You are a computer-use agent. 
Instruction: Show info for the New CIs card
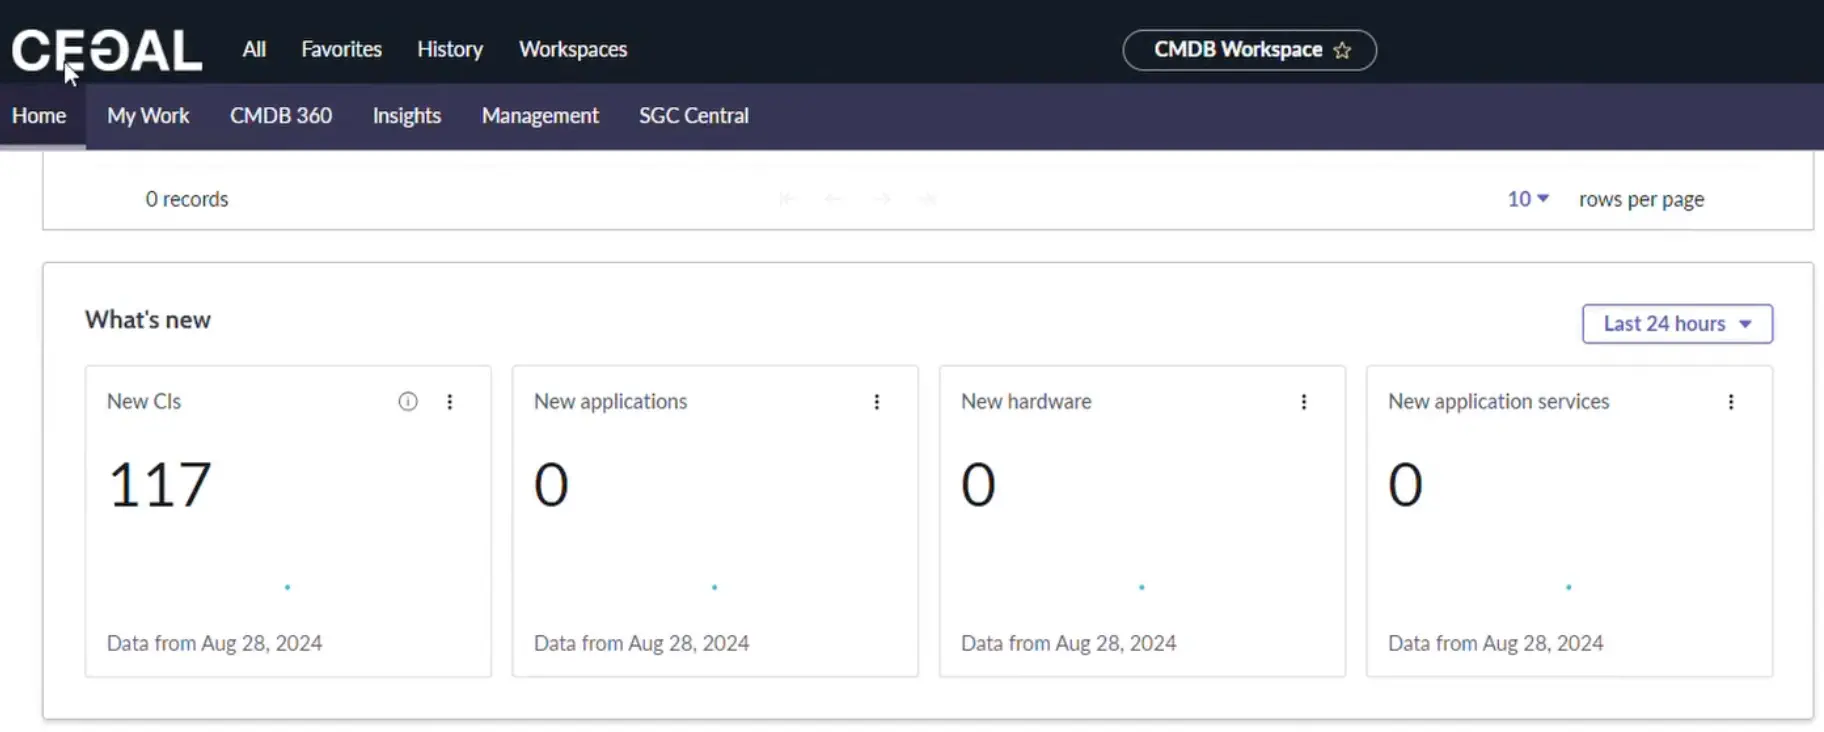(408, 401)
